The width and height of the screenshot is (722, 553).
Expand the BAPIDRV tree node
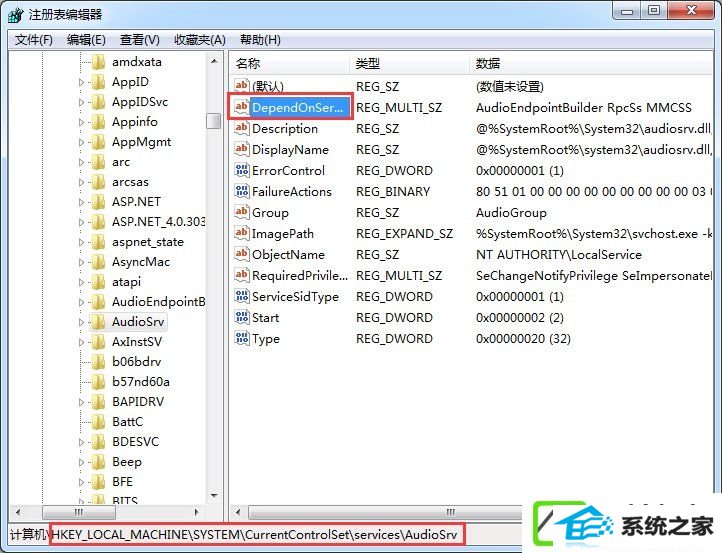[82, 402]
